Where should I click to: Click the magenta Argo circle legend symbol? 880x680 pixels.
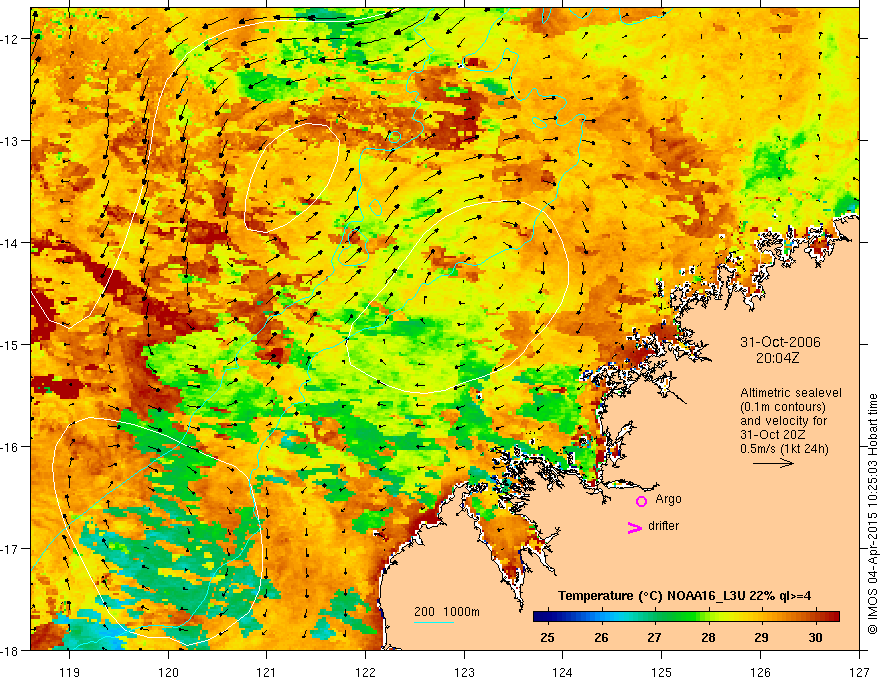pos(641,501)
